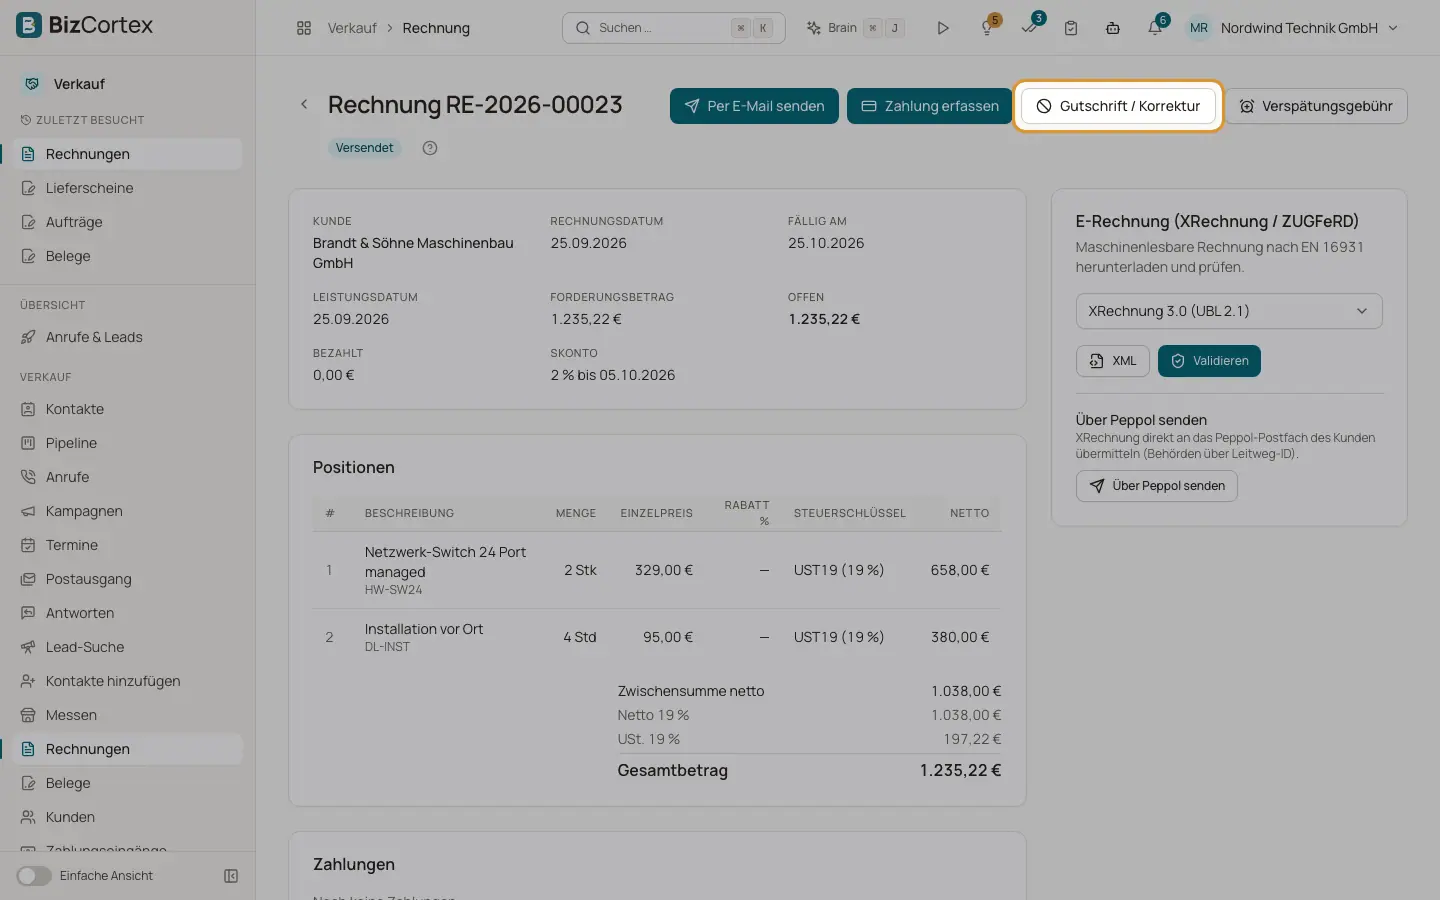Click Zahlung erfassen button

(930, 106)
